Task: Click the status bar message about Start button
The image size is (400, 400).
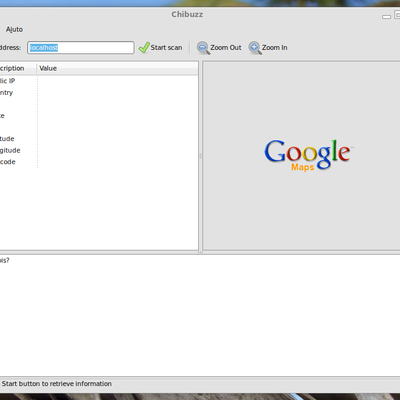Action: pos(56,384)
